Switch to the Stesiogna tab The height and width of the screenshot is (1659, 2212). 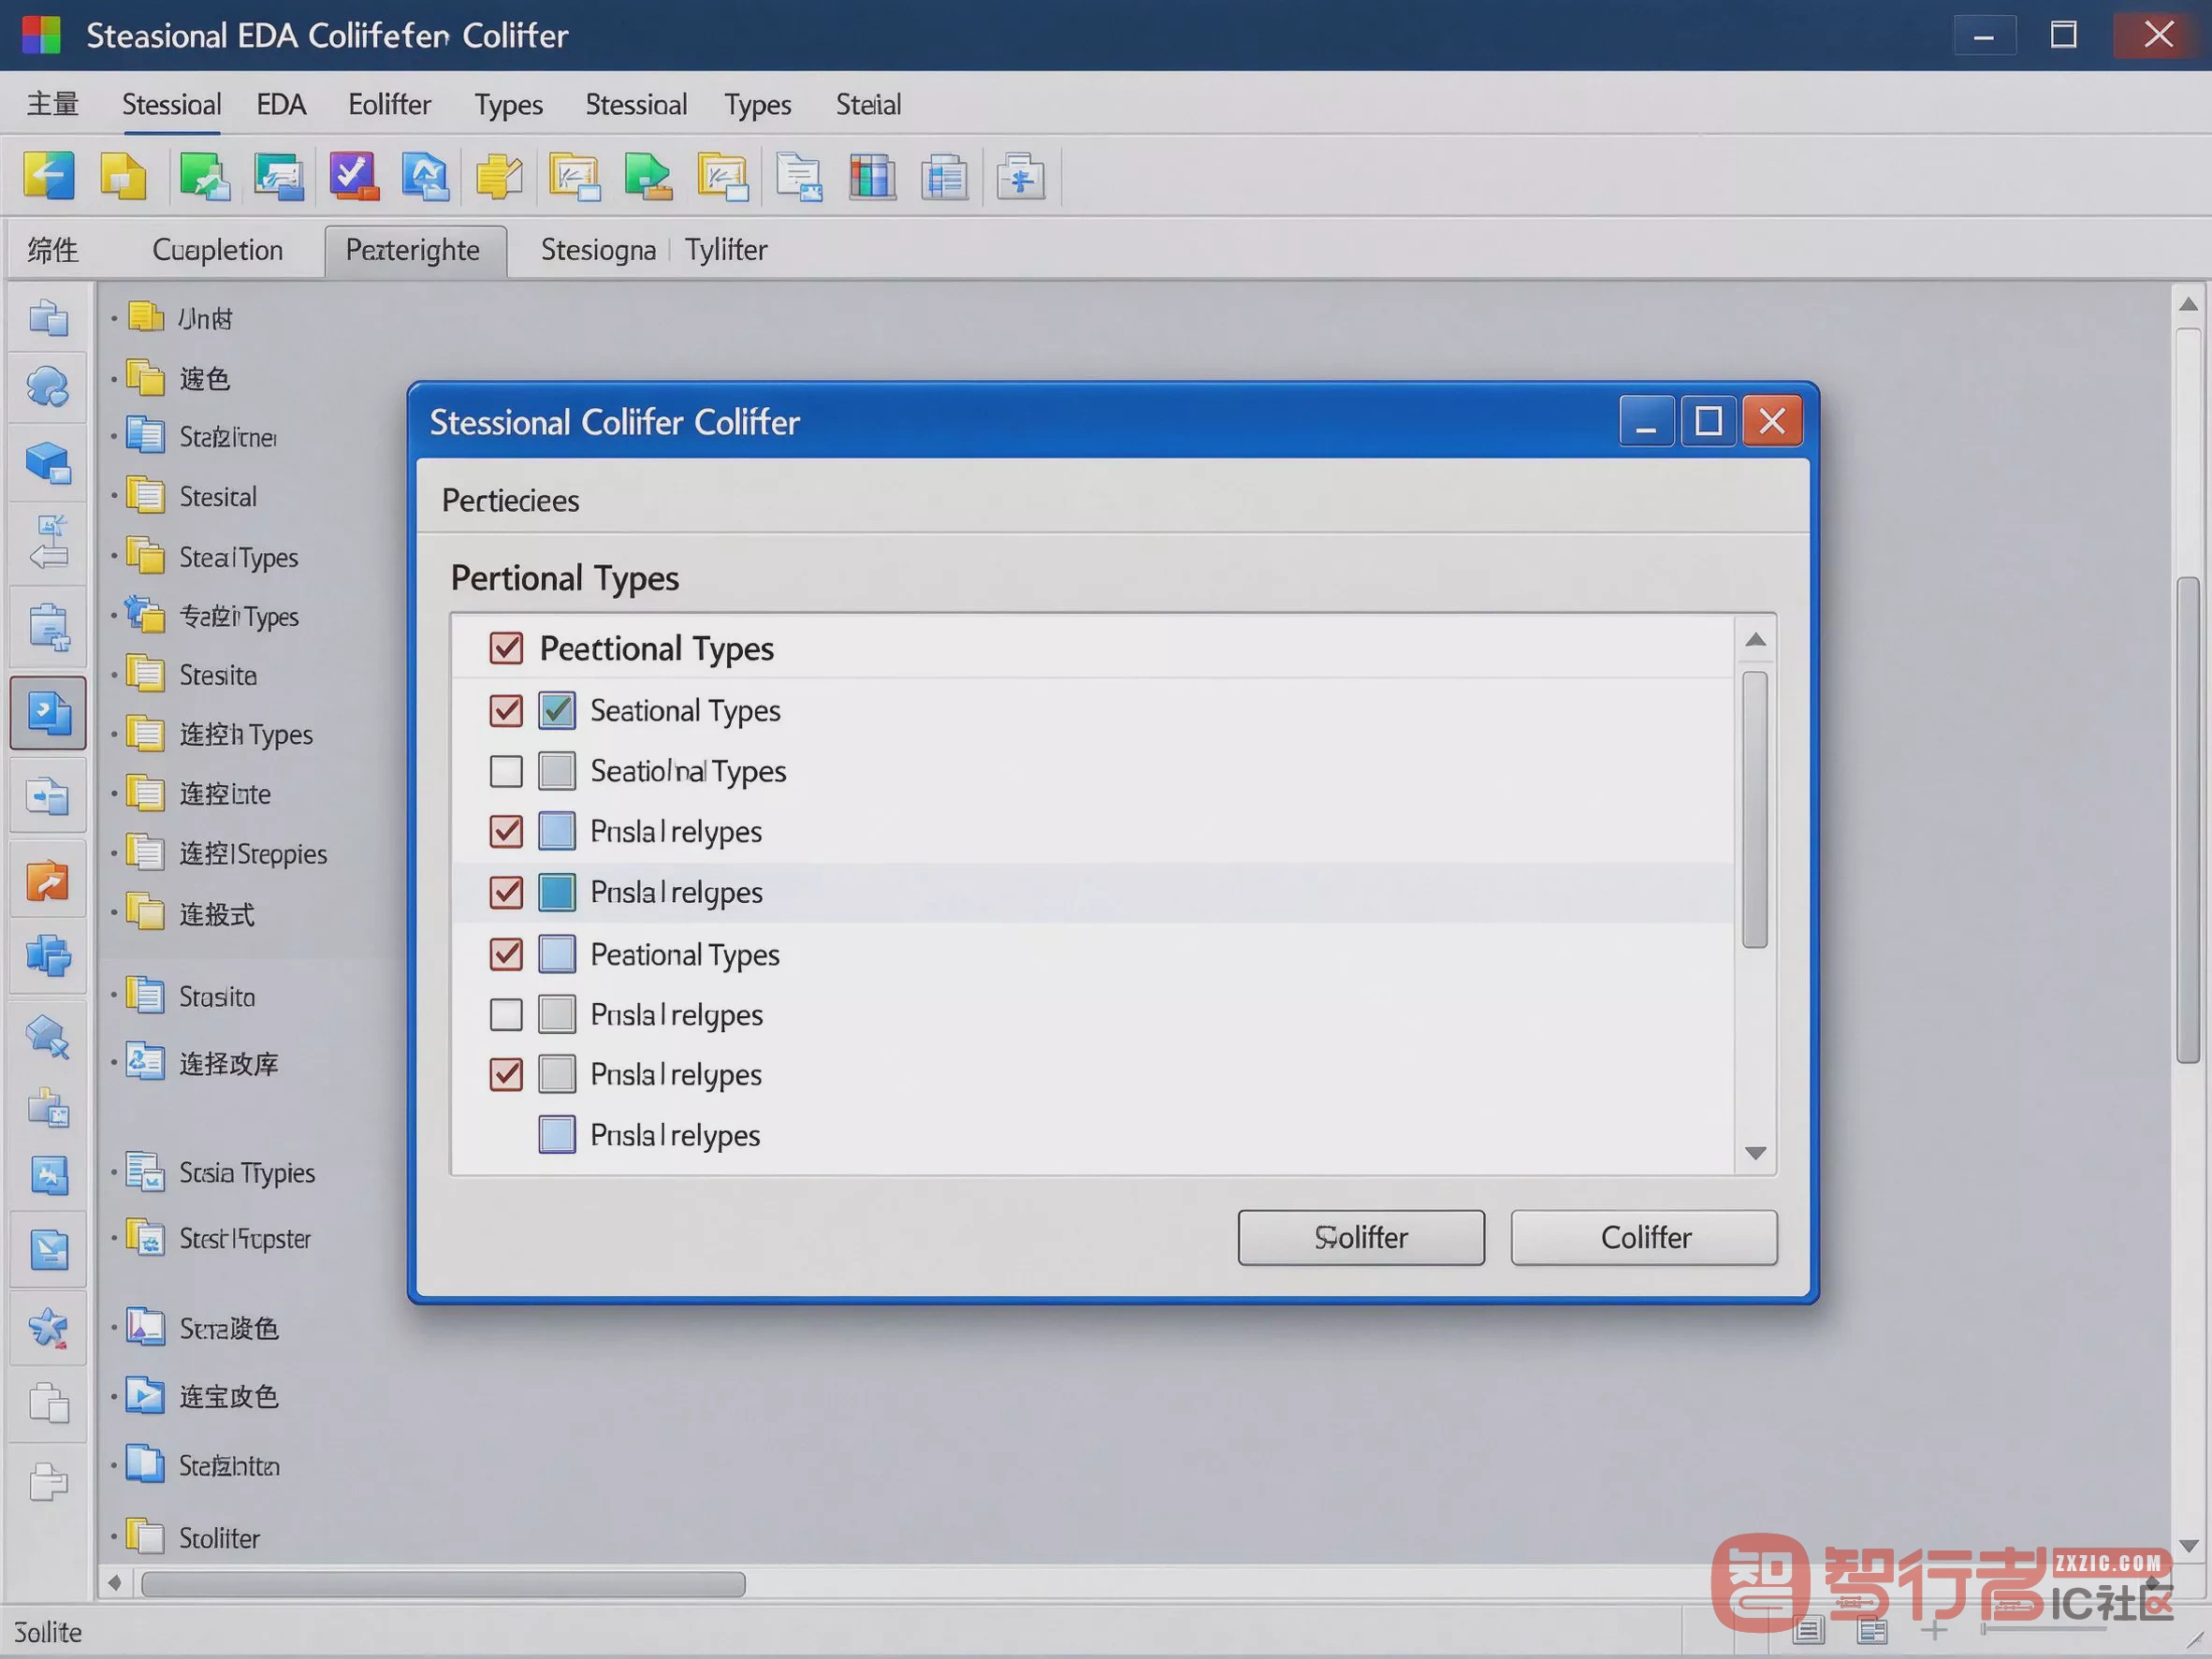click(x=598, y=250)
